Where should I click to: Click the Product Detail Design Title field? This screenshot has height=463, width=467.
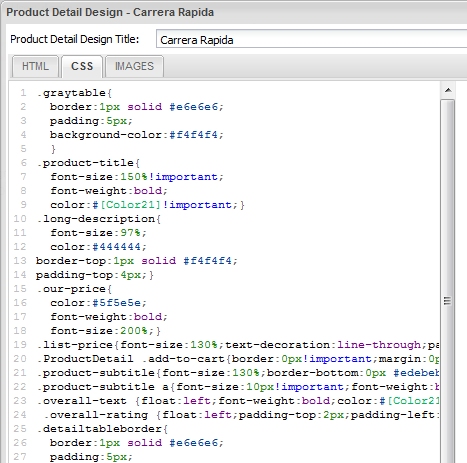311,40
